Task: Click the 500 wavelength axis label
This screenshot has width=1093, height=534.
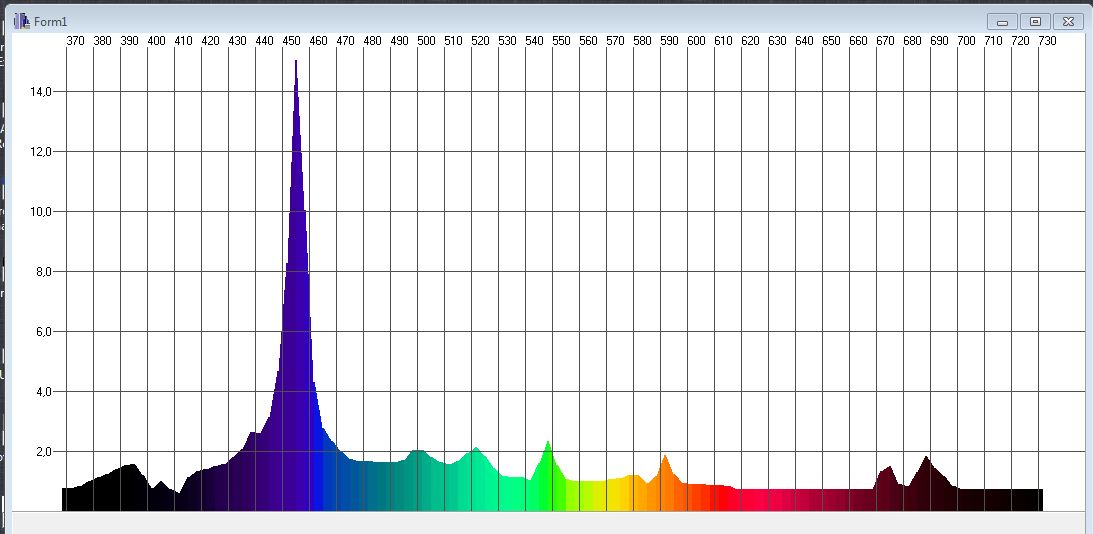Action: pyautogui.click(x=426, y=41)
